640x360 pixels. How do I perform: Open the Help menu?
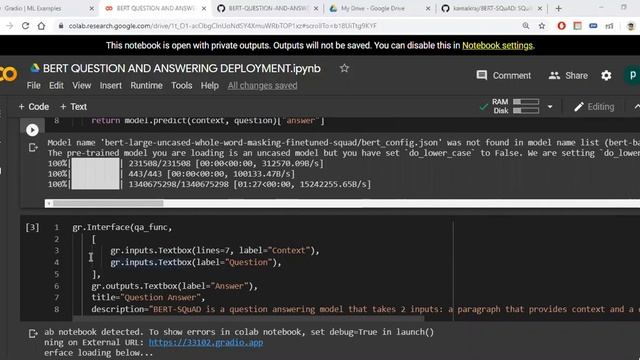click(x=210, y=85)
